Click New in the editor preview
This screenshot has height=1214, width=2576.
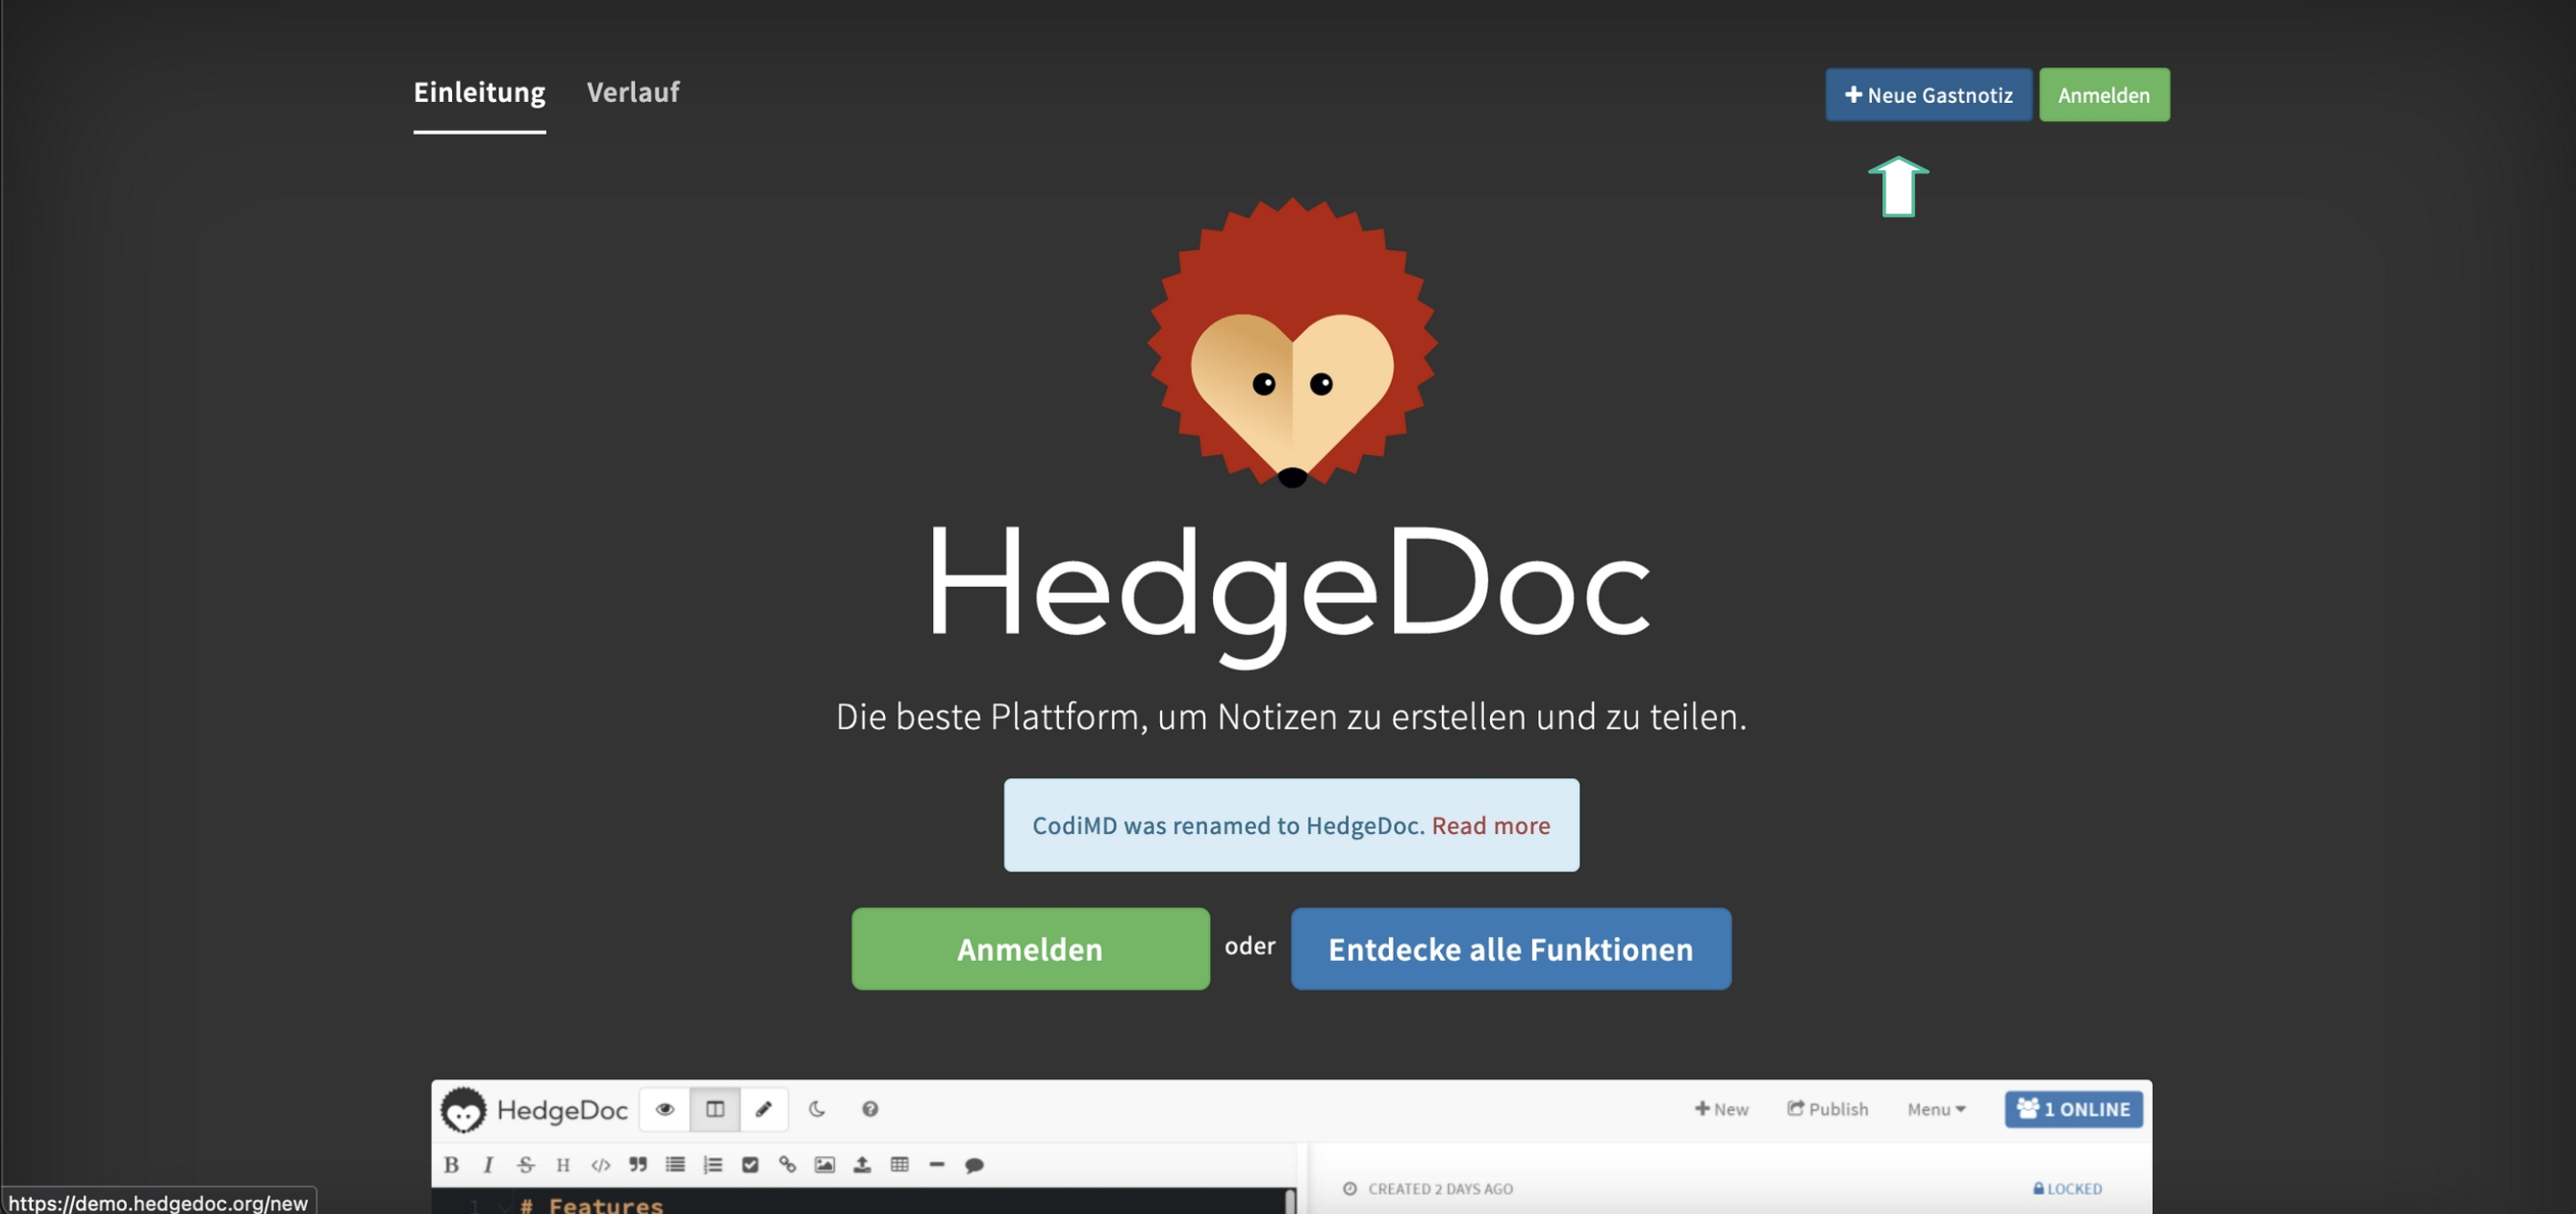coord(1721,1109)
